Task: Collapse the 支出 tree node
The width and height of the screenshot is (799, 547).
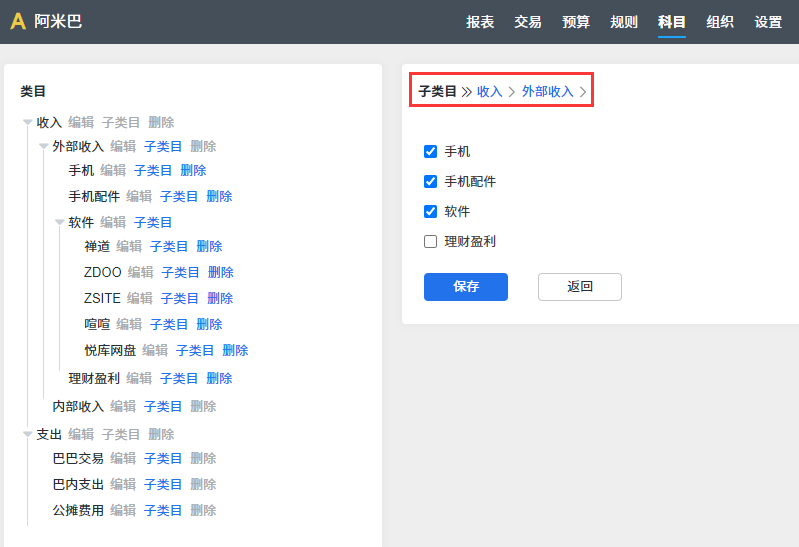Action: pyautogui.click(x=27, y=435)
